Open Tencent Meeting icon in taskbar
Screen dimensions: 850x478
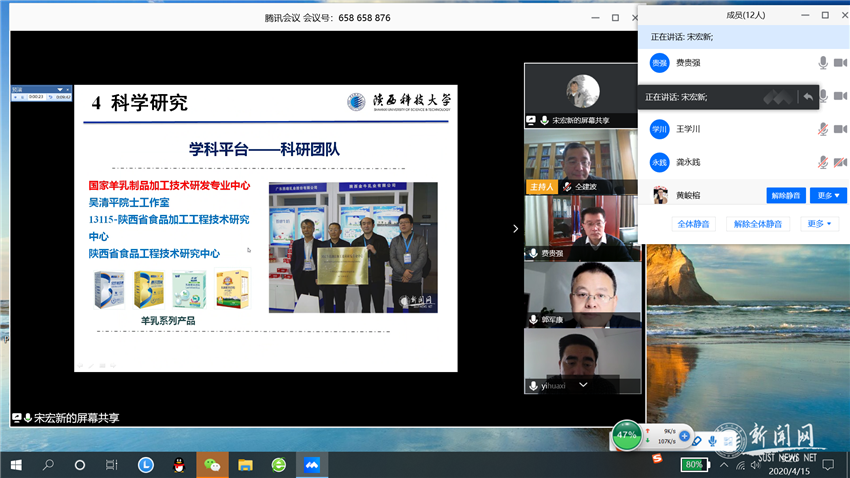(x=311, y=465)
